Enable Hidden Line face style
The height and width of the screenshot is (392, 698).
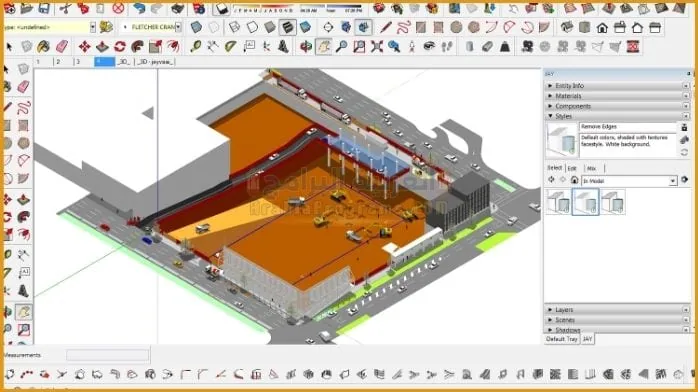click(x=252, y=27)
